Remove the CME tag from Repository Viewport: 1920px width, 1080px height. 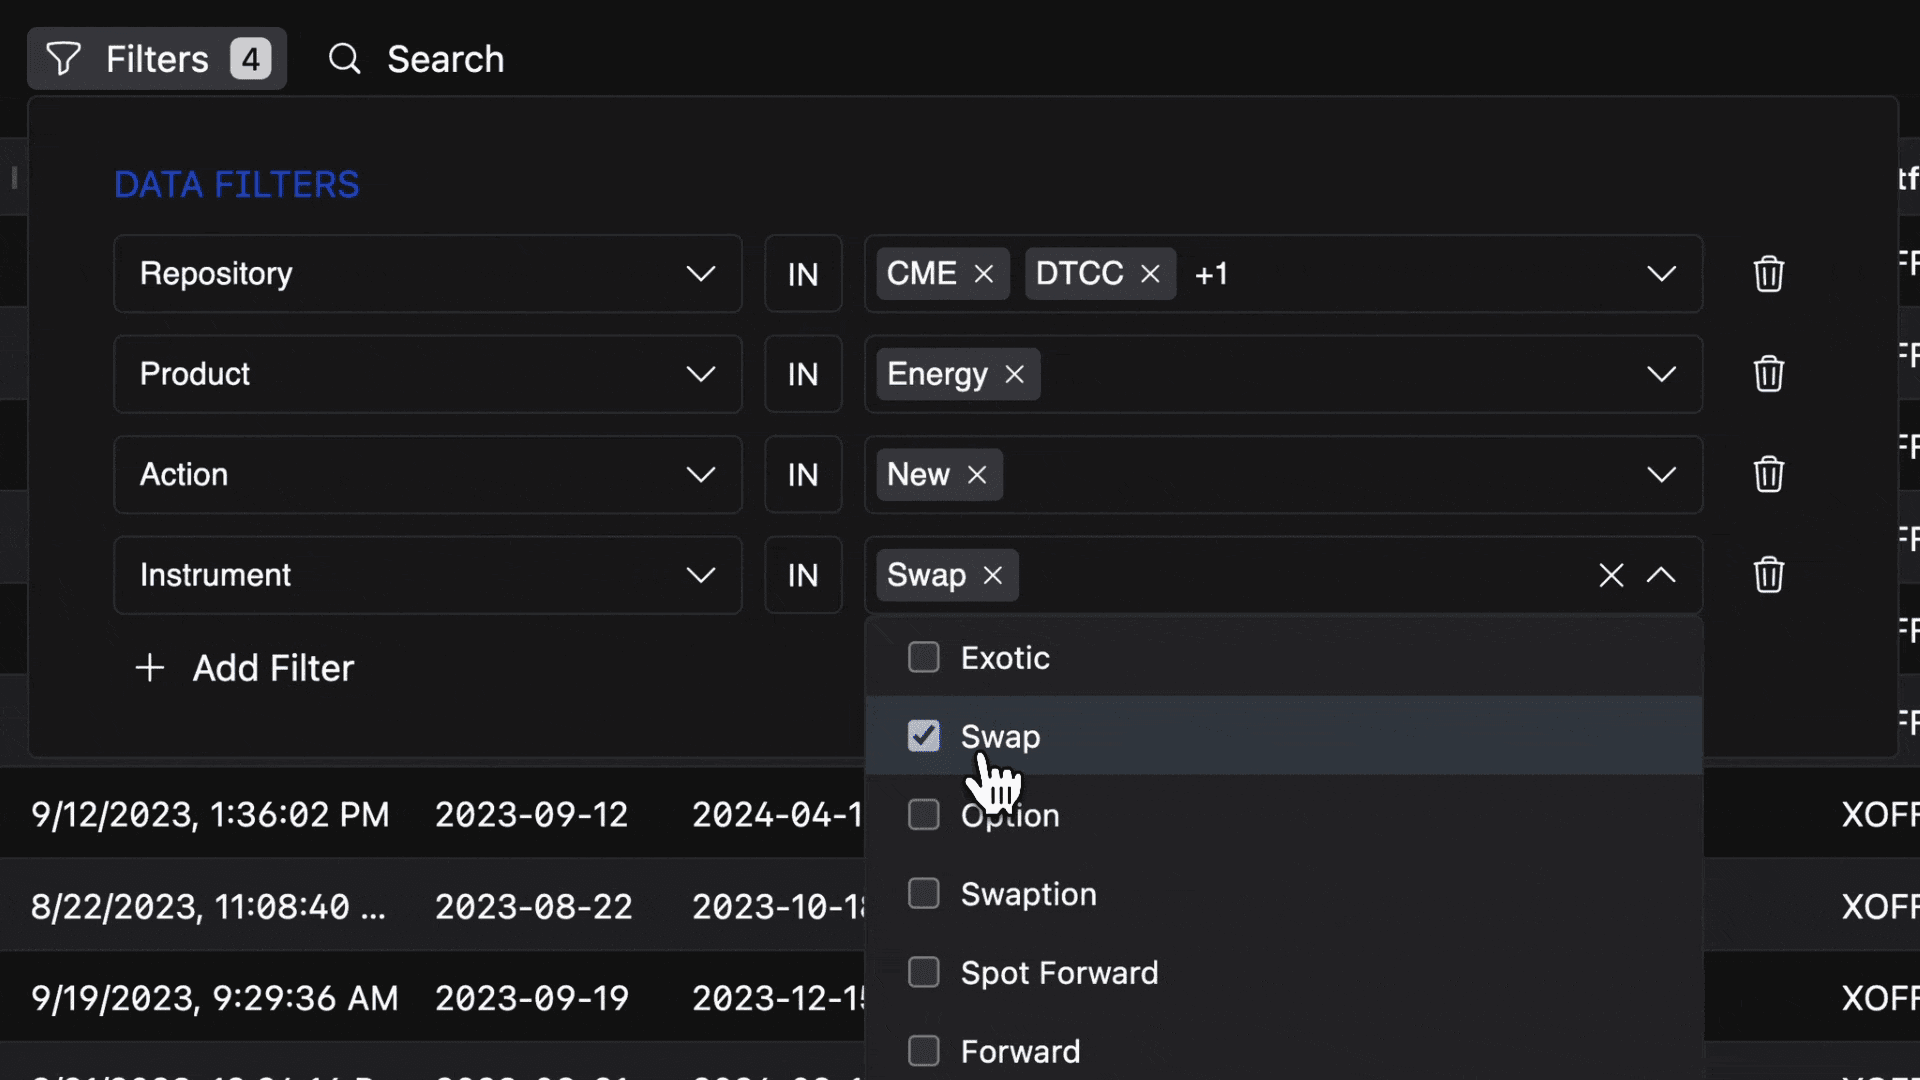[984, 274]
